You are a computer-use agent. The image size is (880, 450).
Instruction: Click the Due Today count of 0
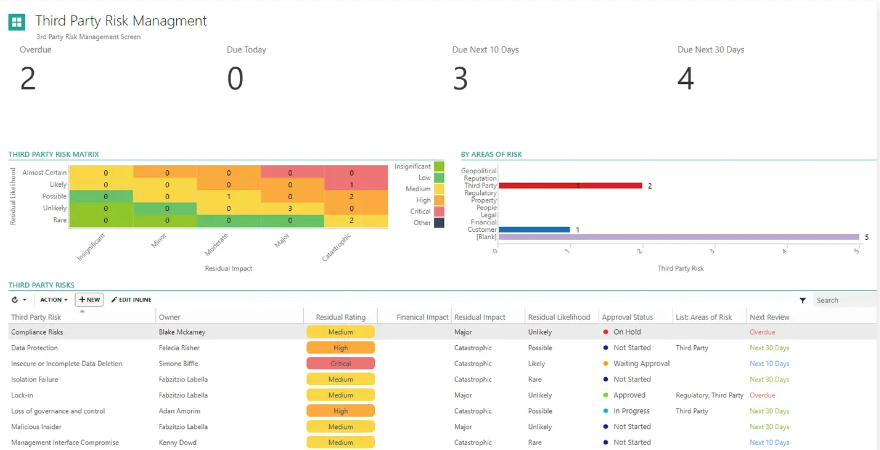[x=235, y=79]
